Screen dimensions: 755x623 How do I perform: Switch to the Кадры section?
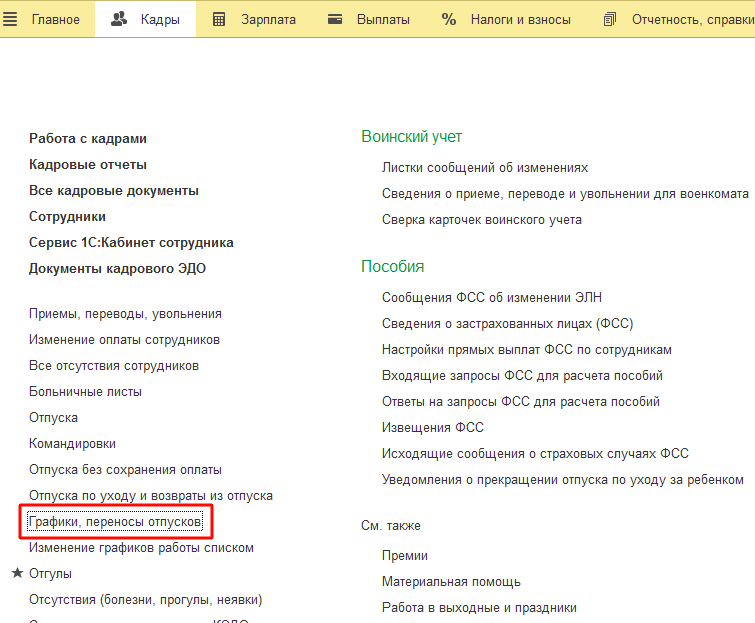click(x=160, y=19)
